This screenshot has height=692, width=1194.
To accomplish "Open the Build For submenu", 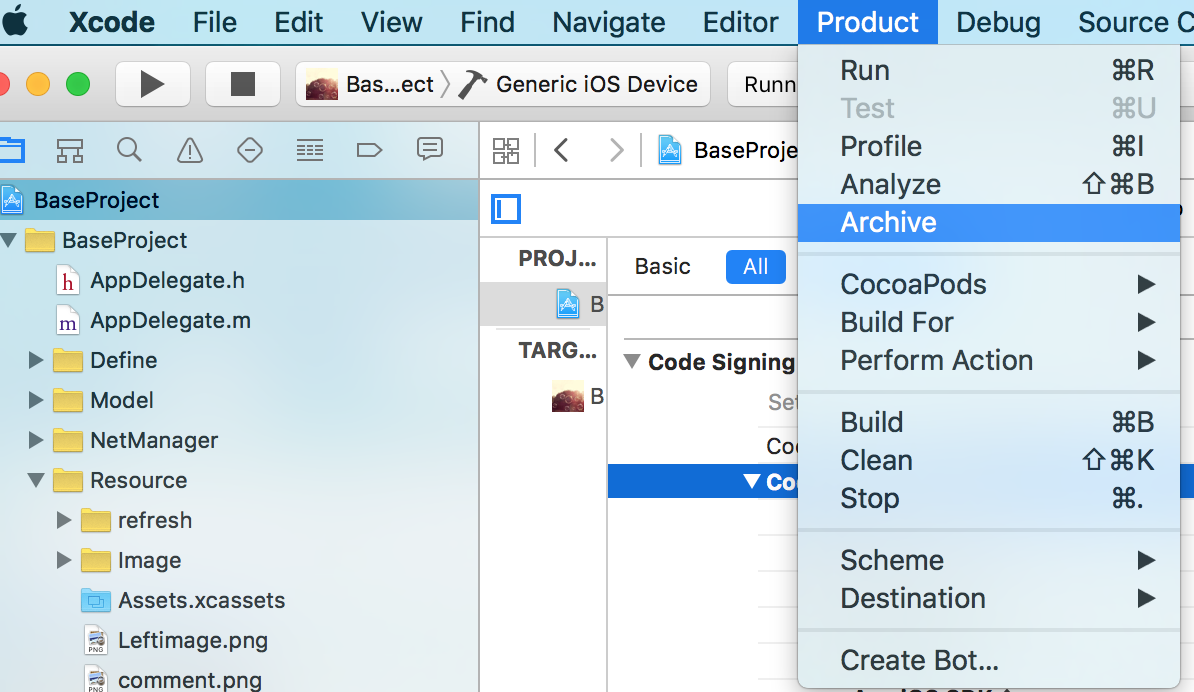I will coord(989,322).
